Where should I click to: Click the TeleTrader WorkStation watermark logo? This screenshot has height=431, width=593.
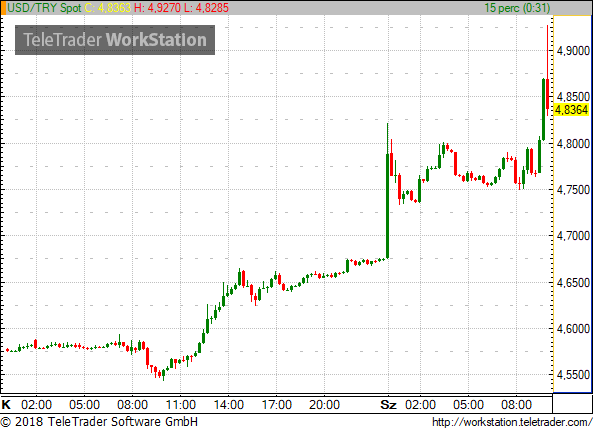pos(115,40)
